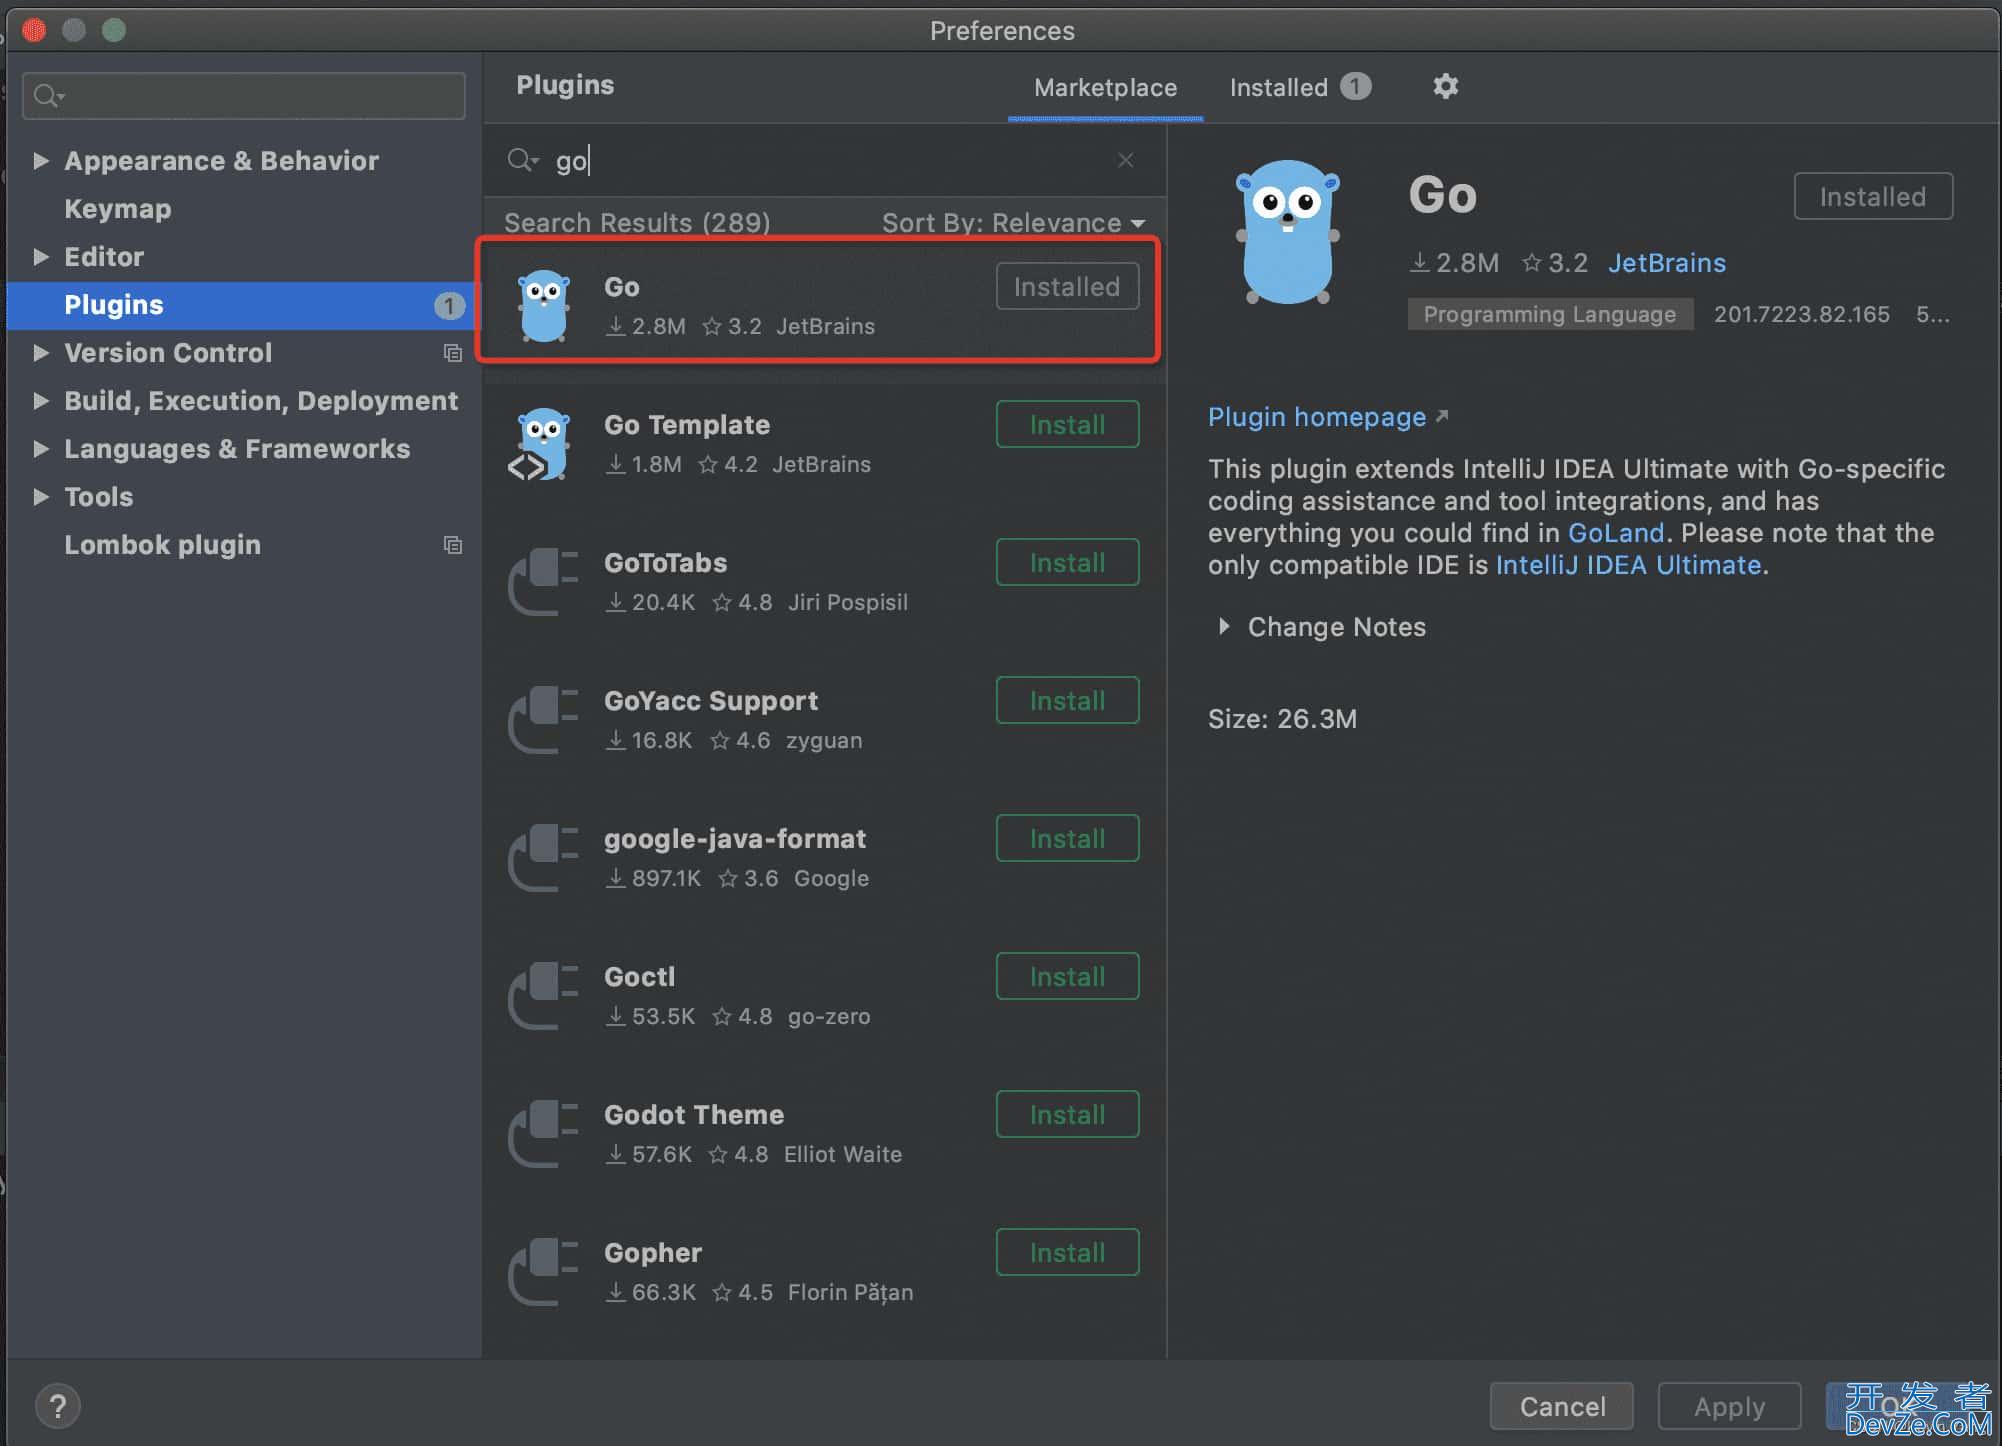Open the JetBrains vendor link in details
2002x1446 pixels.
pos(1666,263)
